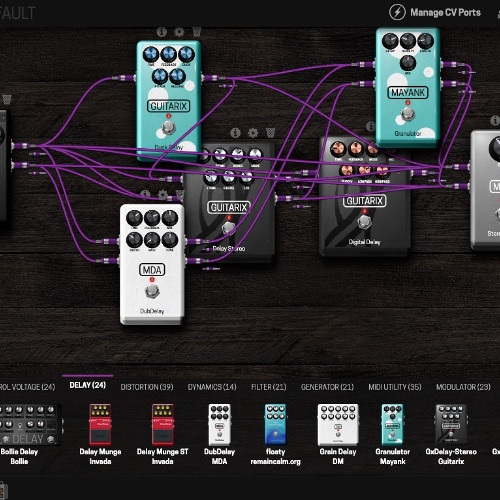The image size is (500, 500).
Task: Click trash icon above Duck Delay pedal
Action: pyautogui.click(x=197, y=32)
